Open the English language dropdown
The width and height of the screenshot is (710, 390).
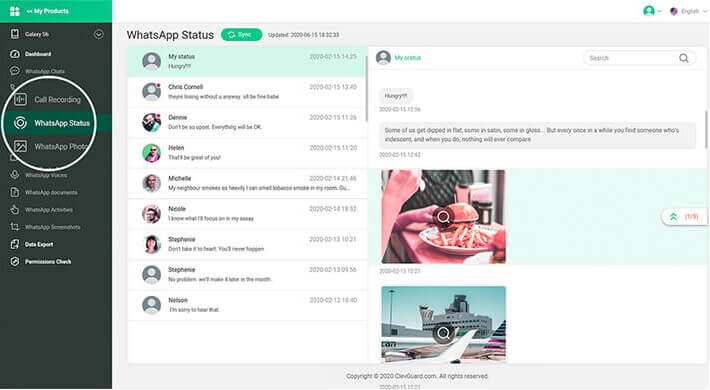[x=693, y=11]
